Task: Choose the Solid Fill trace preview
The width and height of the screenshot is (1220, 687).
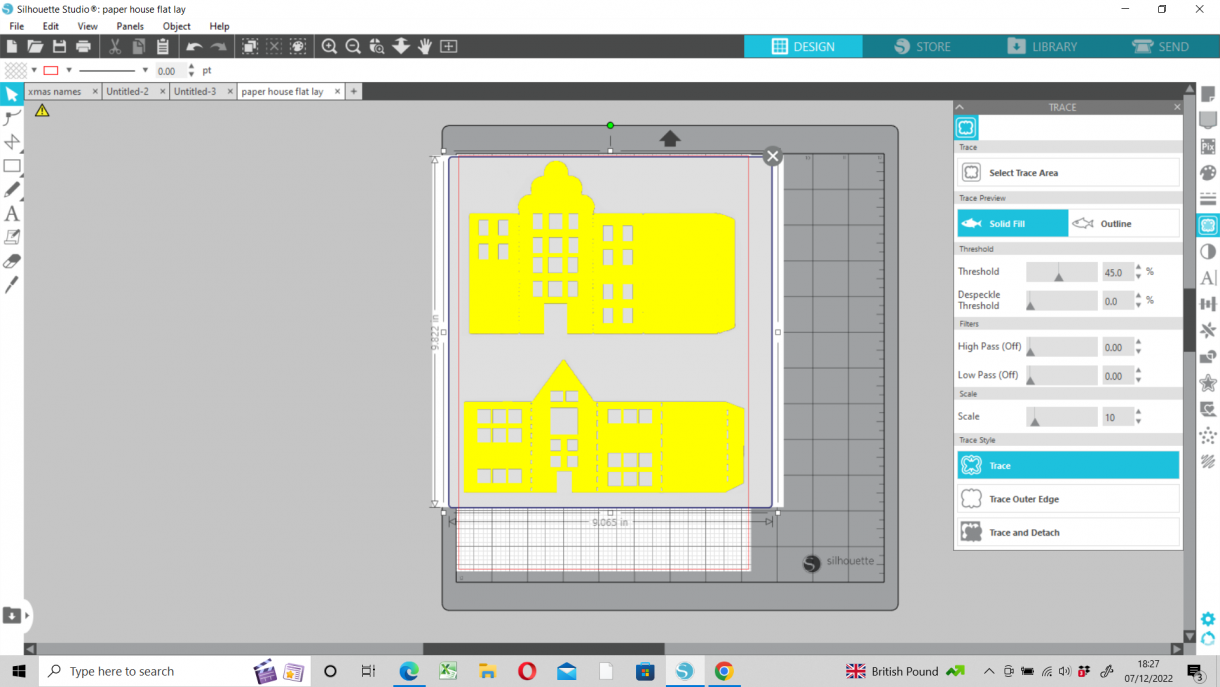Action: point(1013,223)
